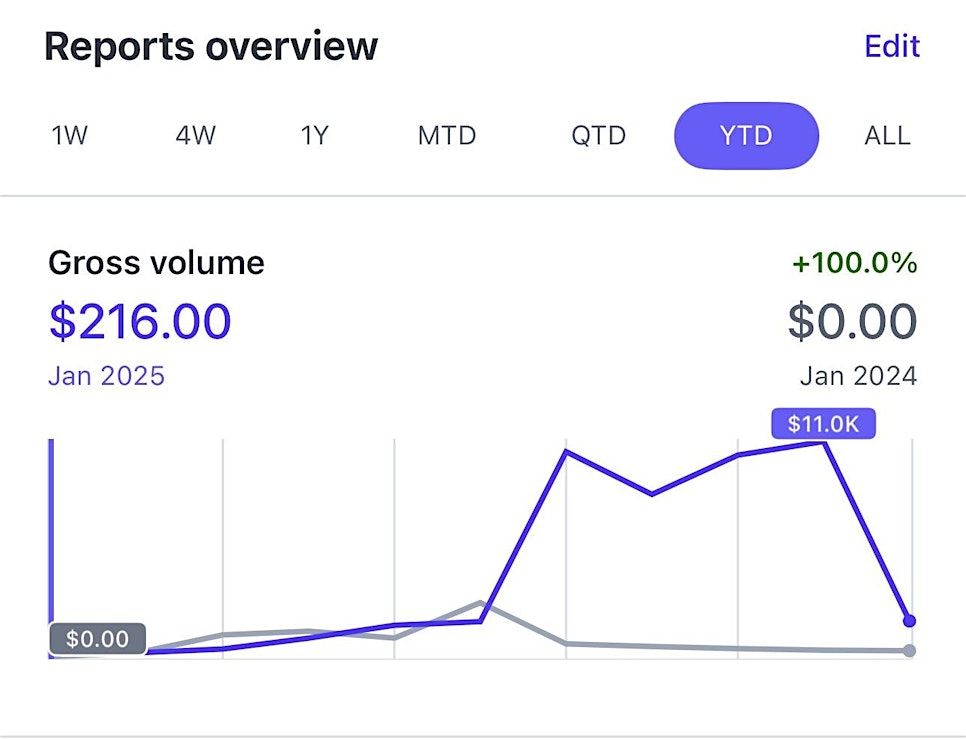Click the gray end data point
The height and width of the screenshot is (740, 966).
[x=909, y=651]
